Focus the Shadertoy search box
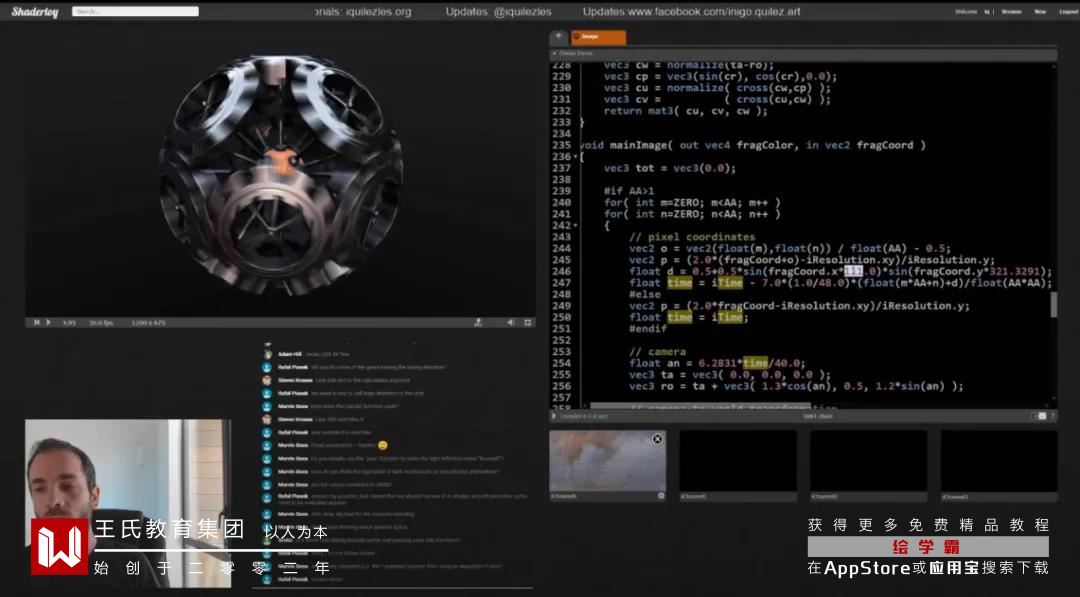 (136, 11)
